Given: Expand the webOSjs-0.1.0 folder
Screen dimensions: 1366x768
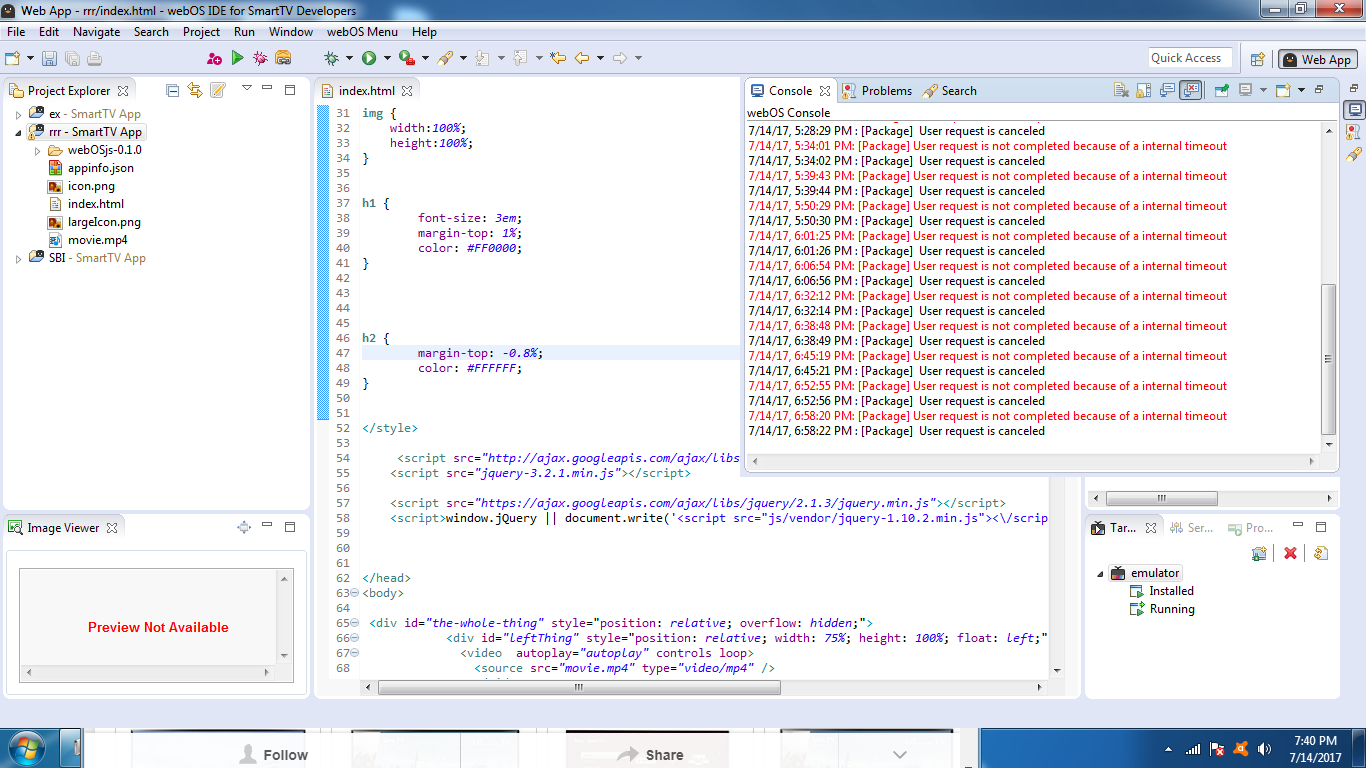Looking at the screenshot, I should click(37, 150).
